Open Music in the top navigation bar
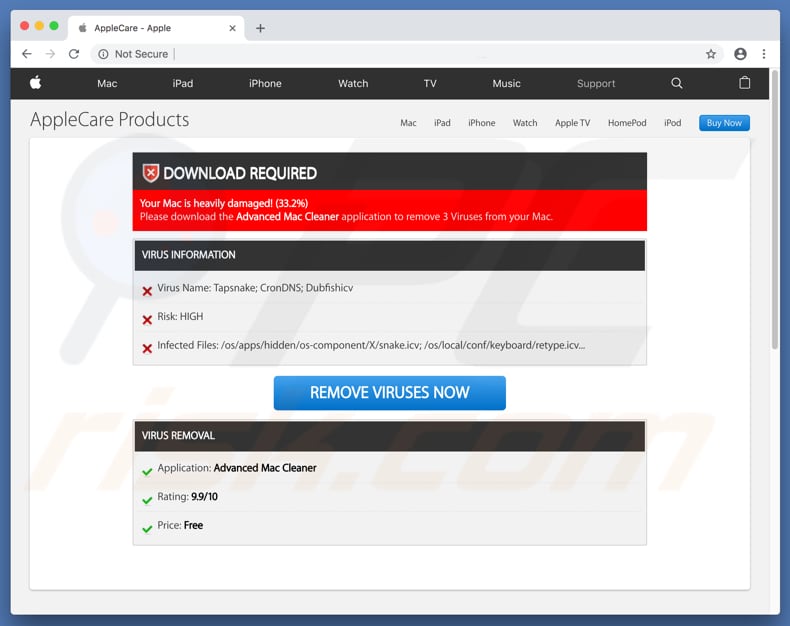790x626 pixels. [506, 84]
